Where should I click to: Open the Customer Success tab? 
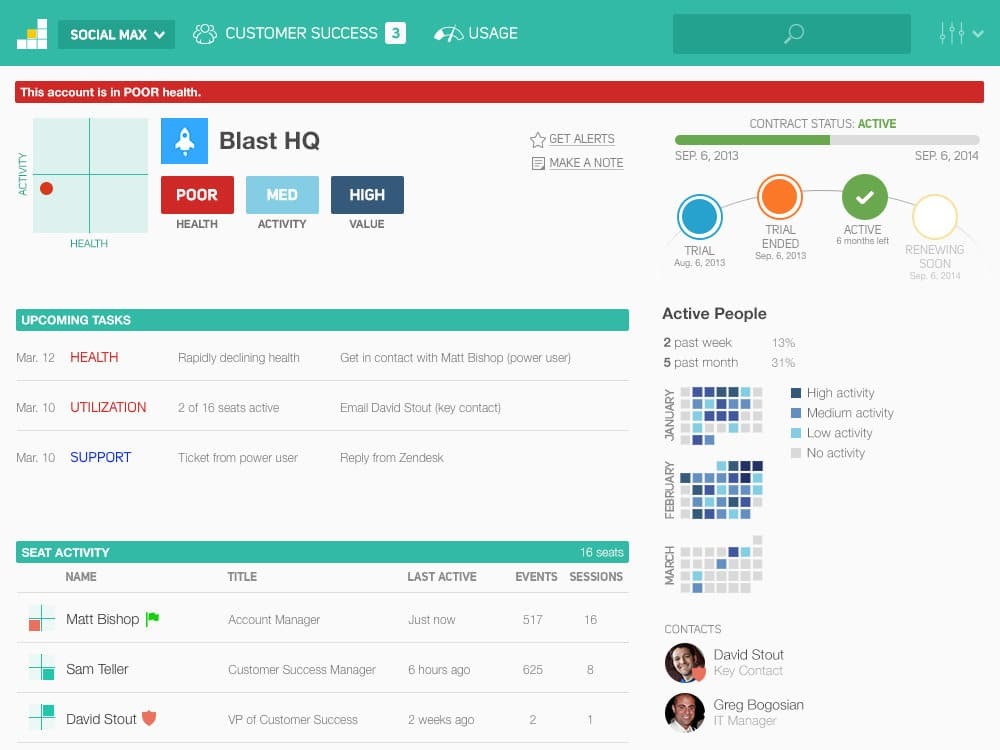[x=299, y=33]
